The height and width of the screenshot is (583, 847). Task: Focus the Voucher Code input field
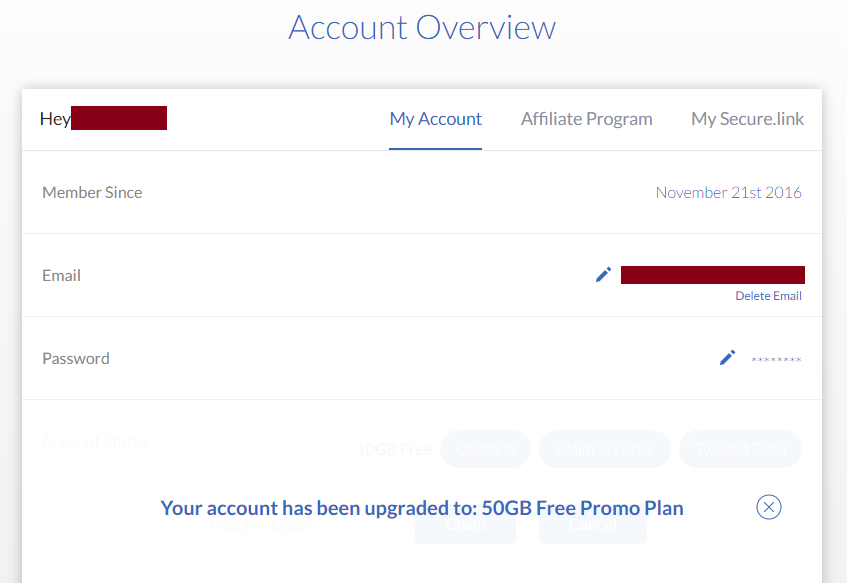pyautogui.click(x=300, y=526)
